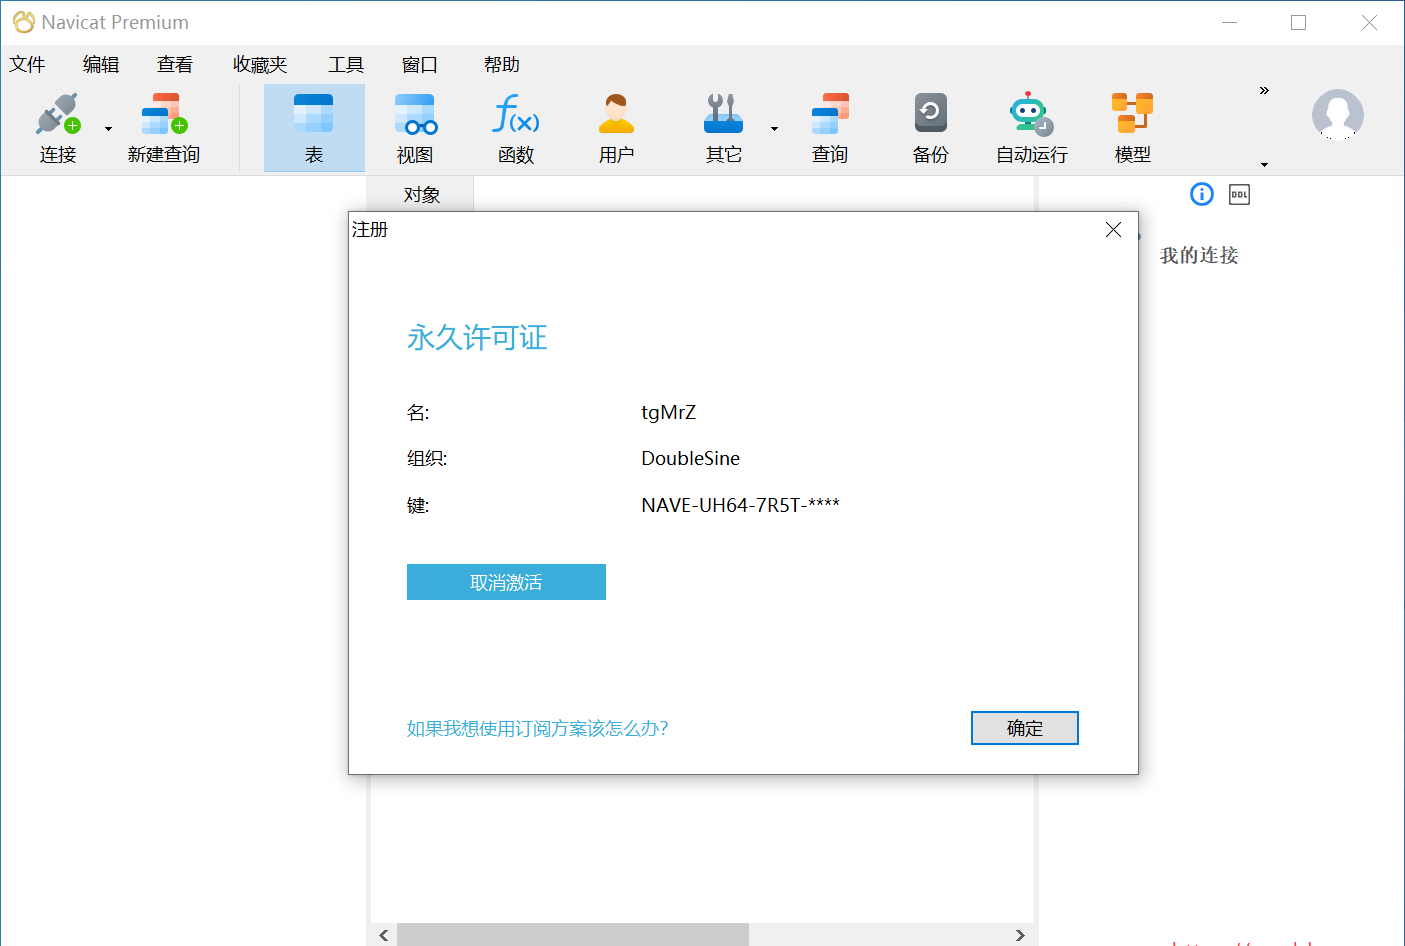1405x946 pixels.
Task: Click the information panel icon
Action: pyautogui.click(x=1202, y=194)
